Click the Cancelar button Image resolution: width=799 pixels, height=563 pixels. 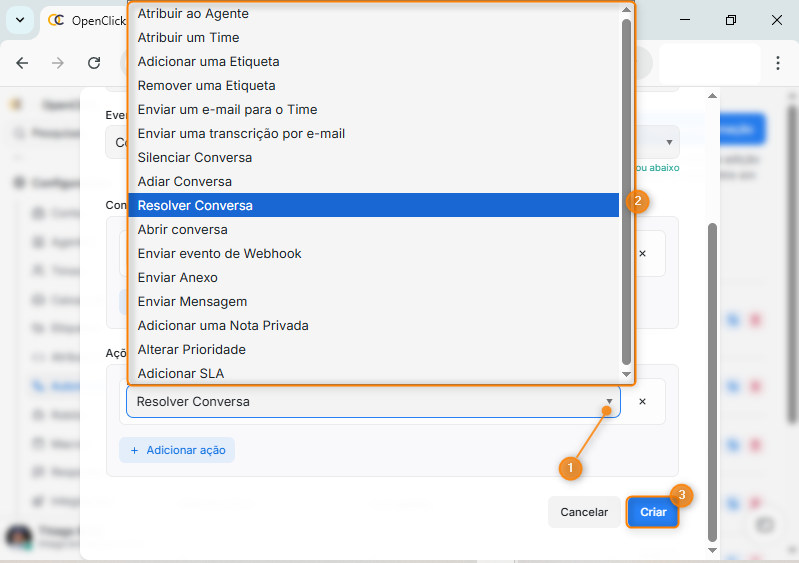[584, 512]
